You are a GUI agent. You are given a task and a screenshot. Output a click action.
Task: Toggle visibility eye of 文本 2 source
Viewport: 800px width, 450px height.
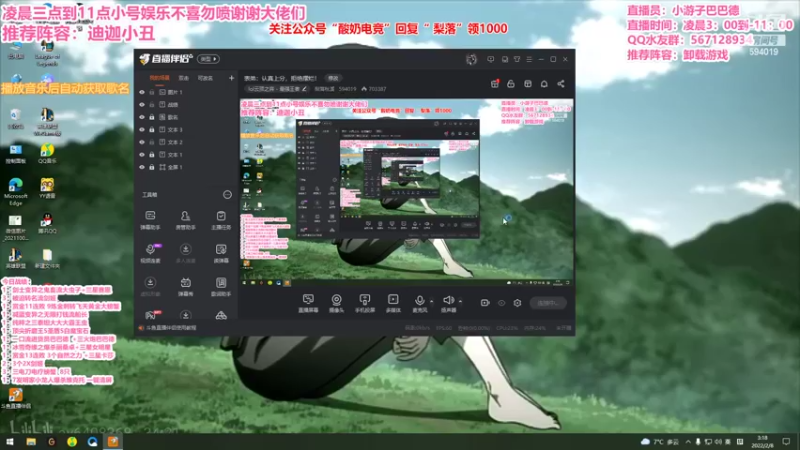click(142, 142)
